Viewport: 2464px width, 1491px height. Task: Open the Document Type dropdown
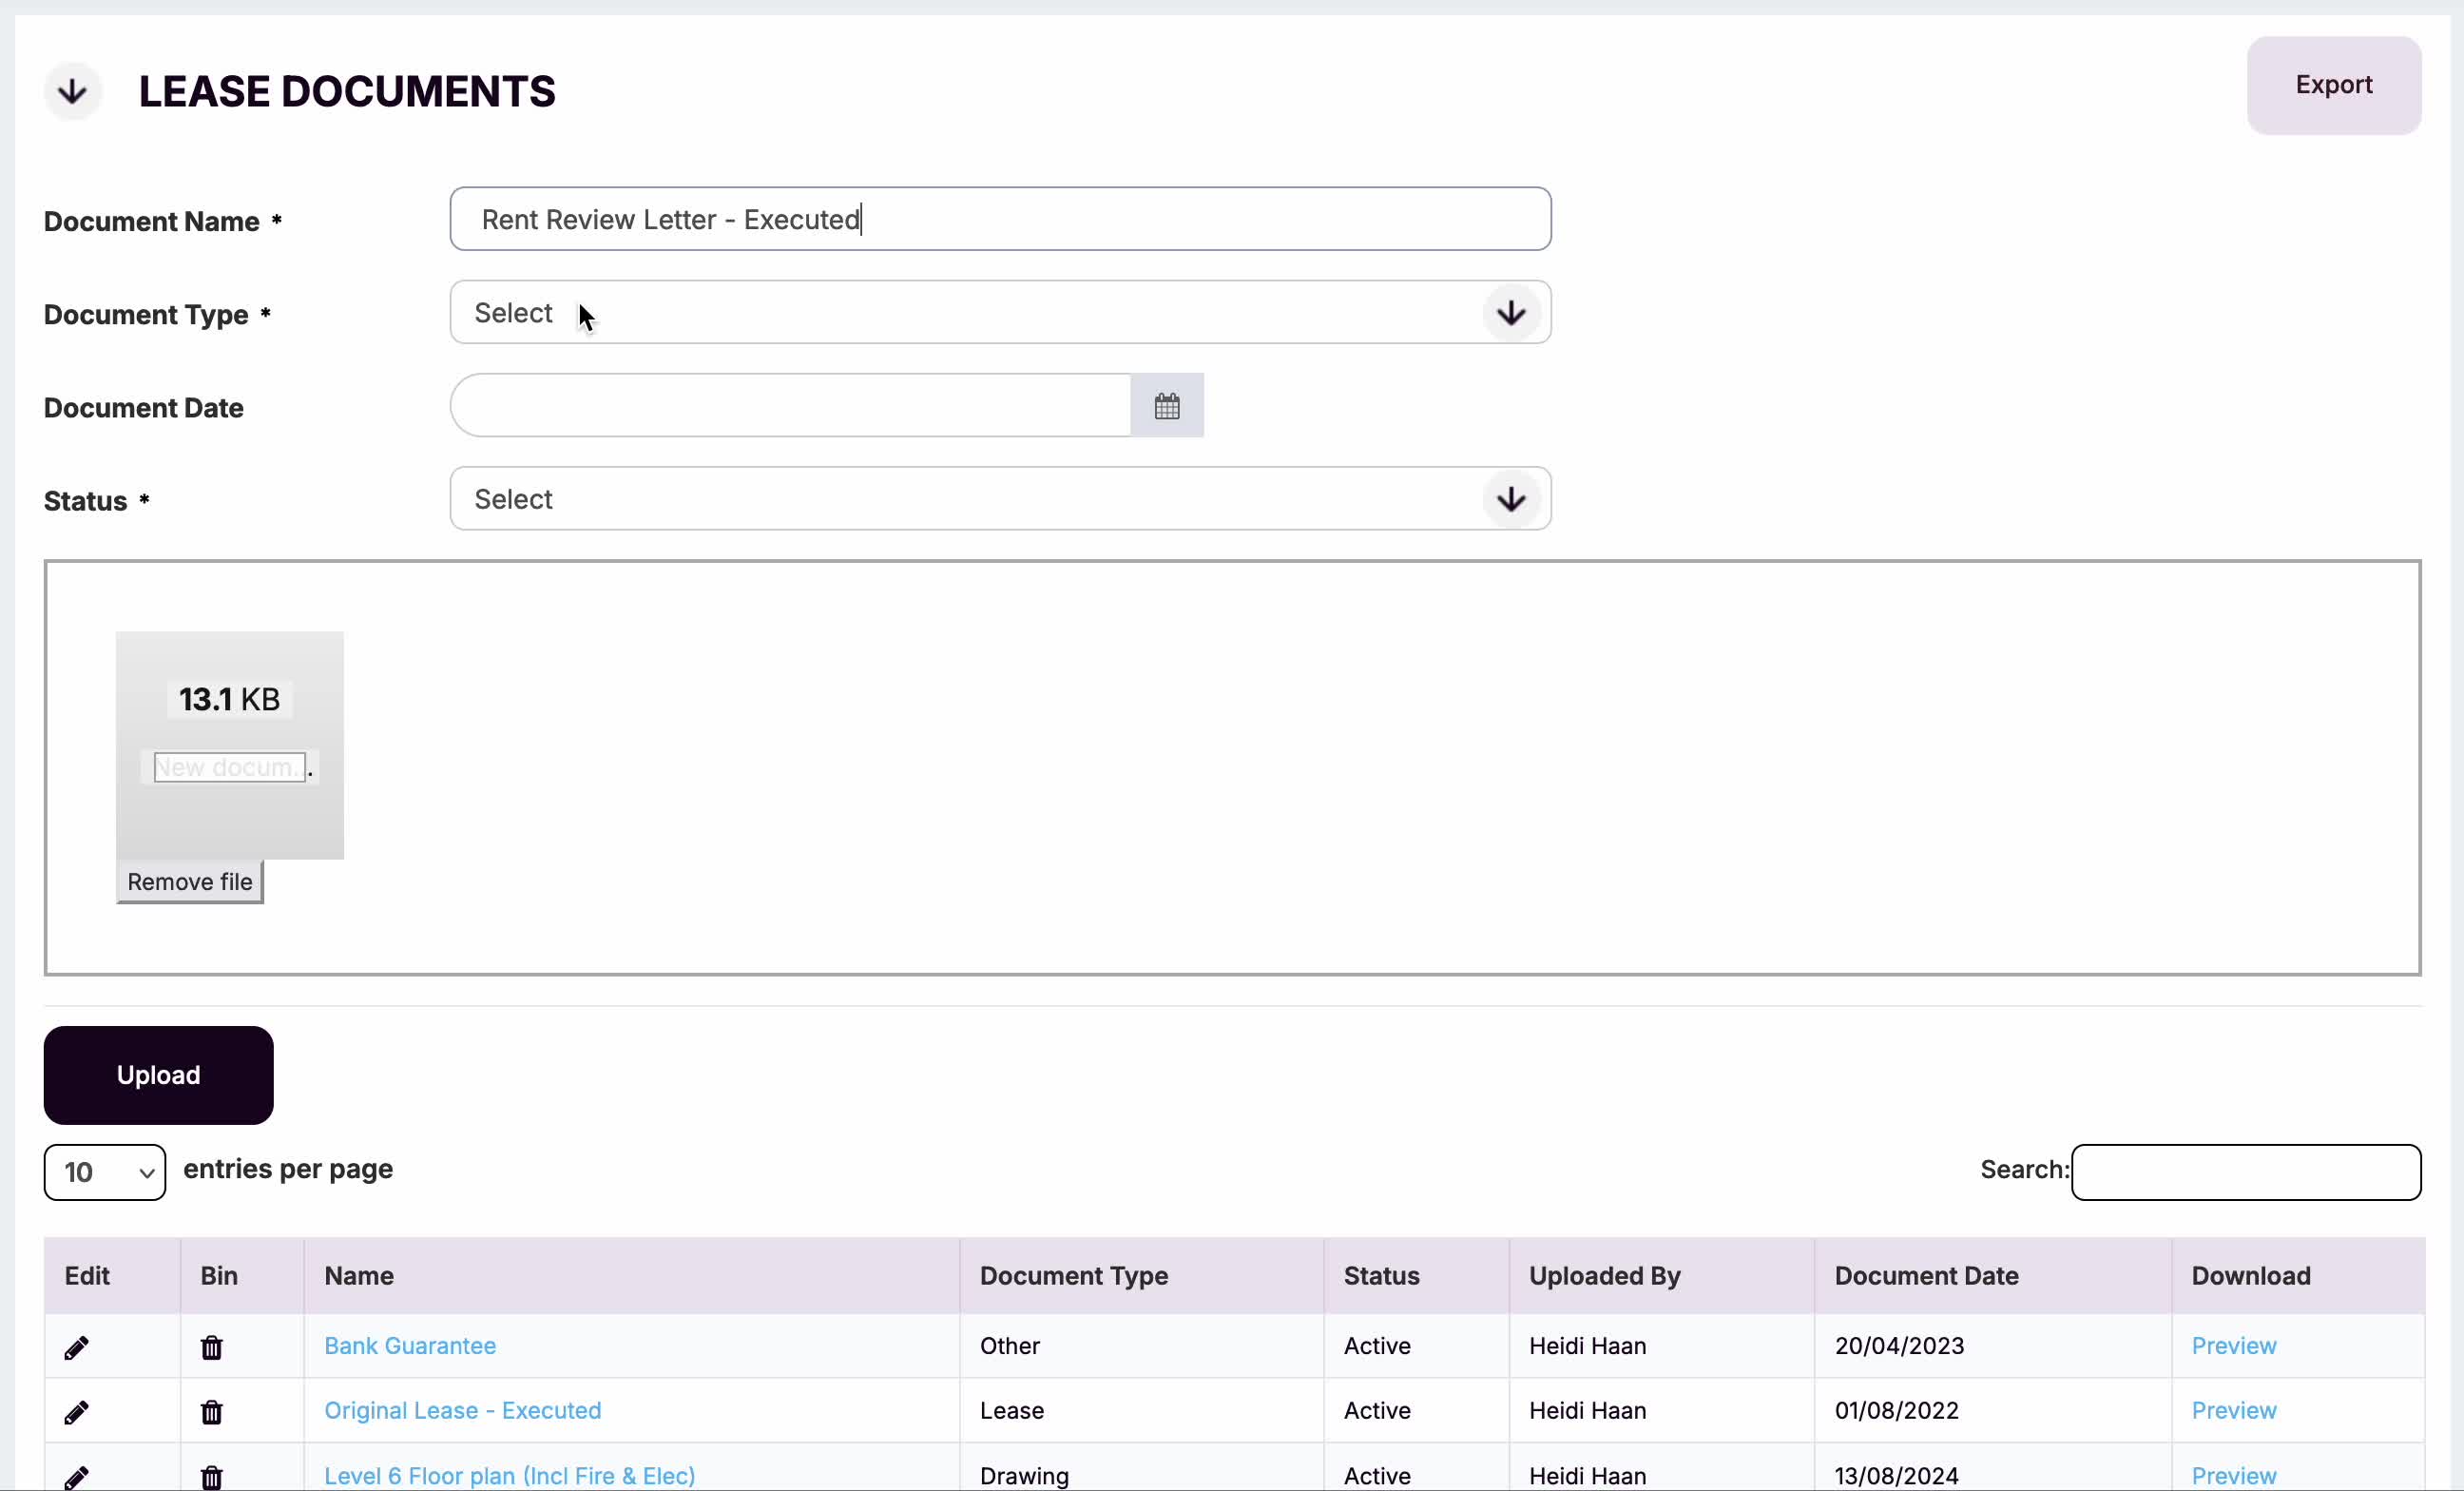click(1000, 313)
